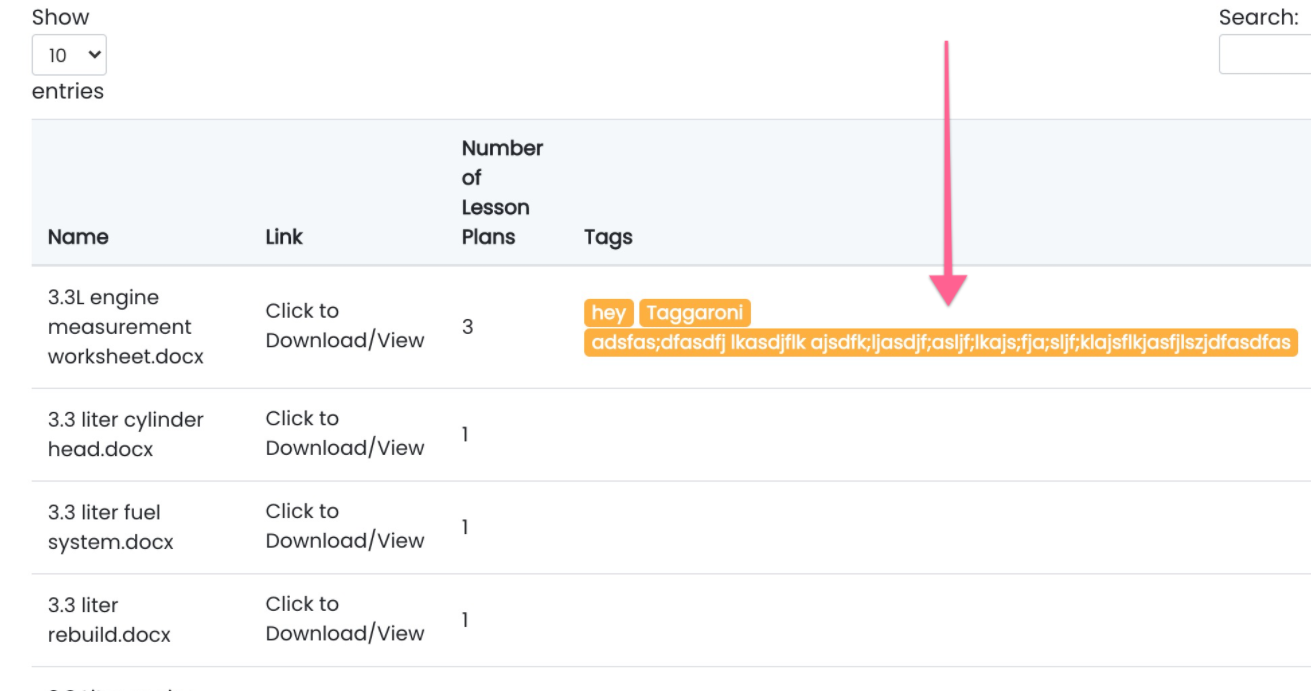
Task: Click lesson plan count for fuel system row
Action: click(x=465, y=527)
